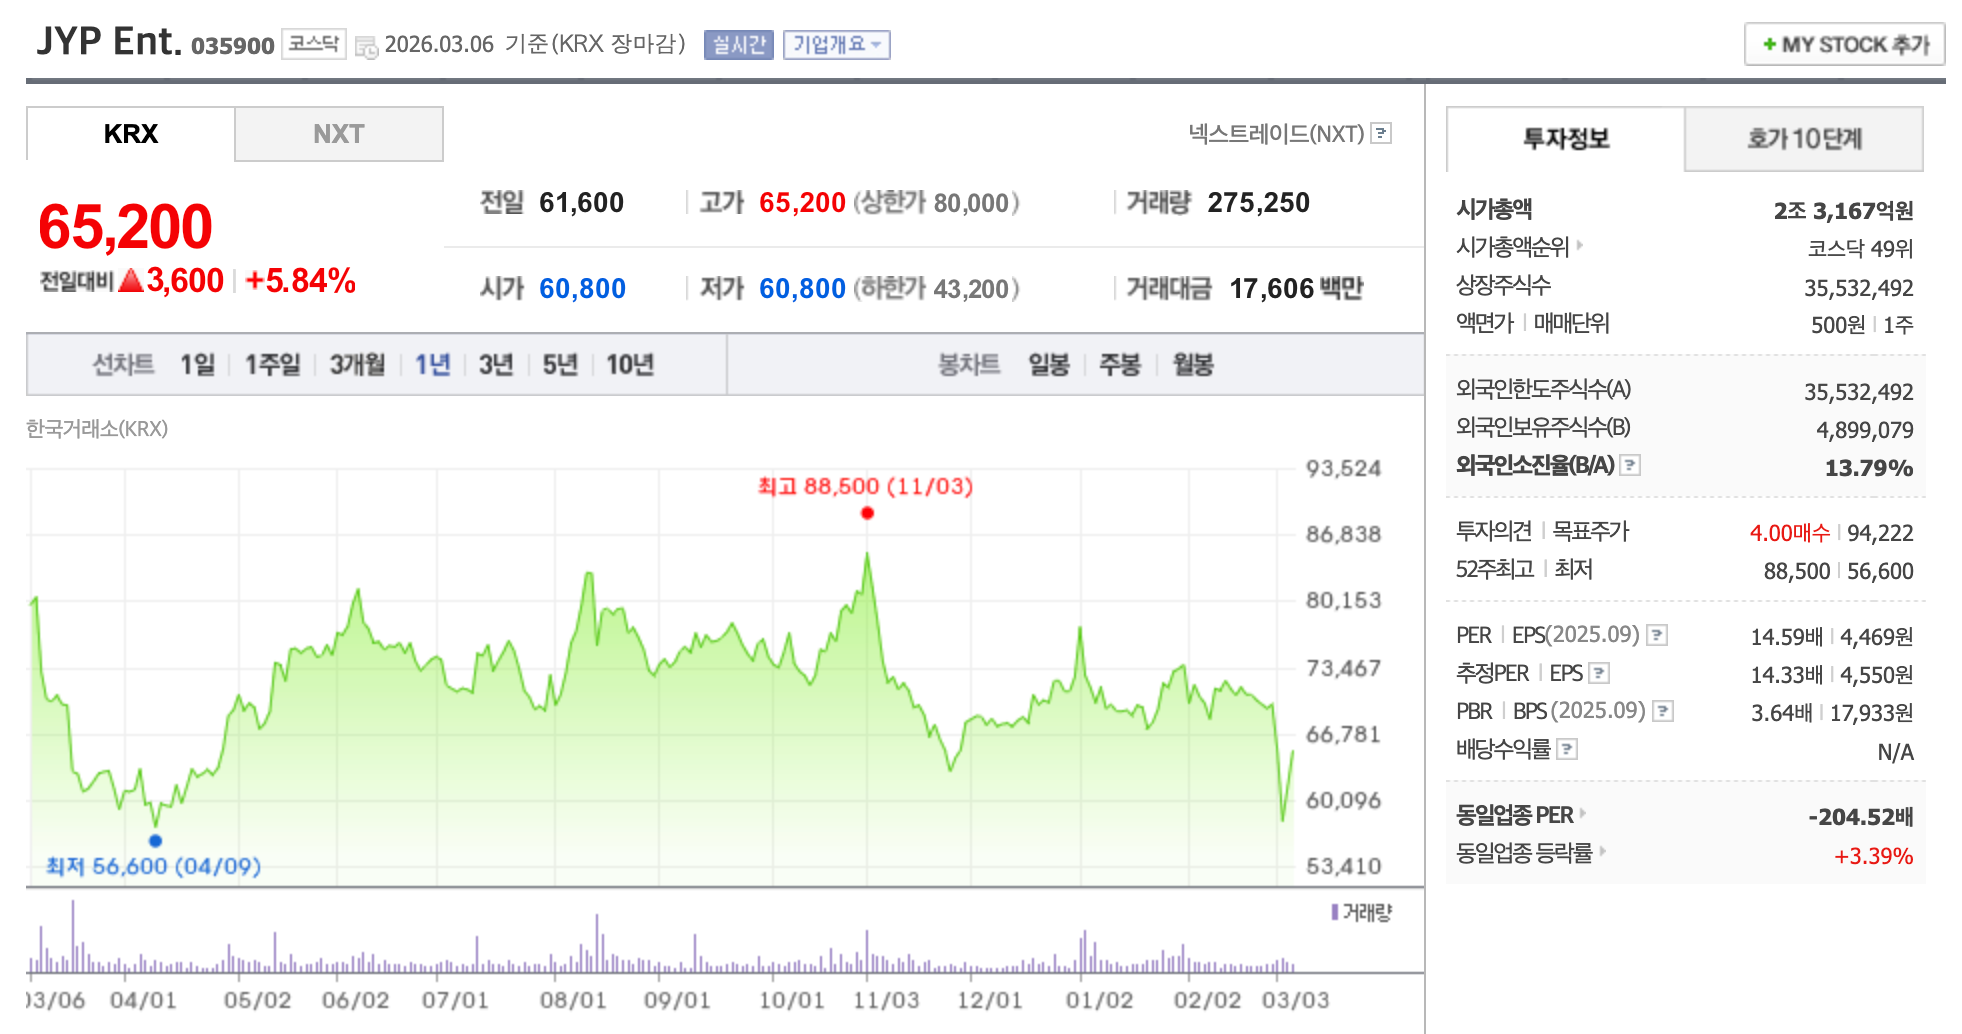
Task: Click the 3,600 price change amount
Action: (x=185, y=281)
